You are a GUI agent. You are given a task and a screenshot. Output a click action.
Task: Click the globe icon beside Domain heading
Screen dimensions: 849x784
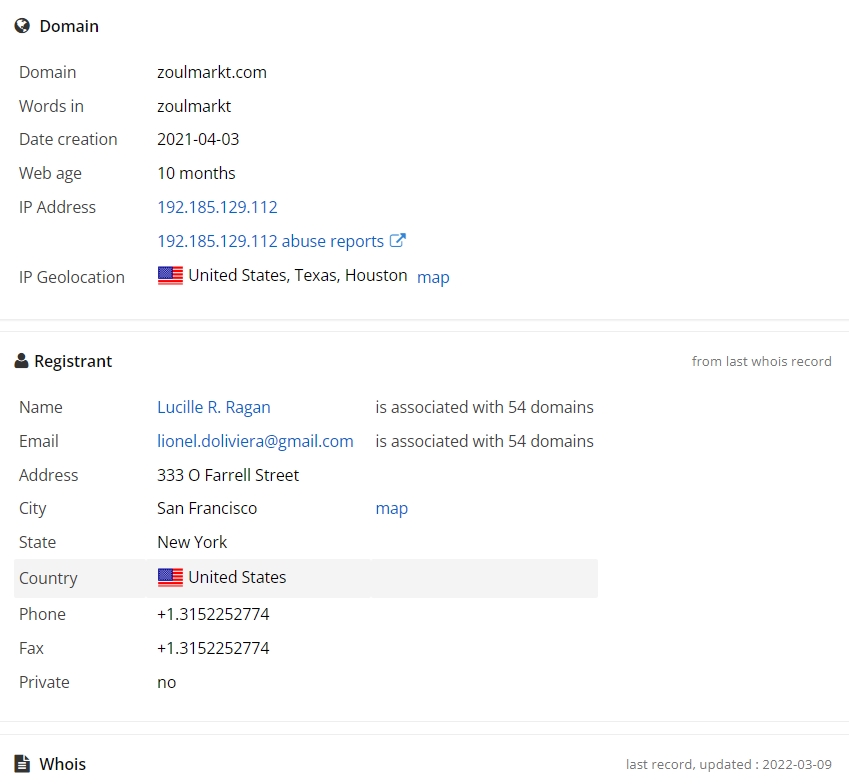click(22, 26)
